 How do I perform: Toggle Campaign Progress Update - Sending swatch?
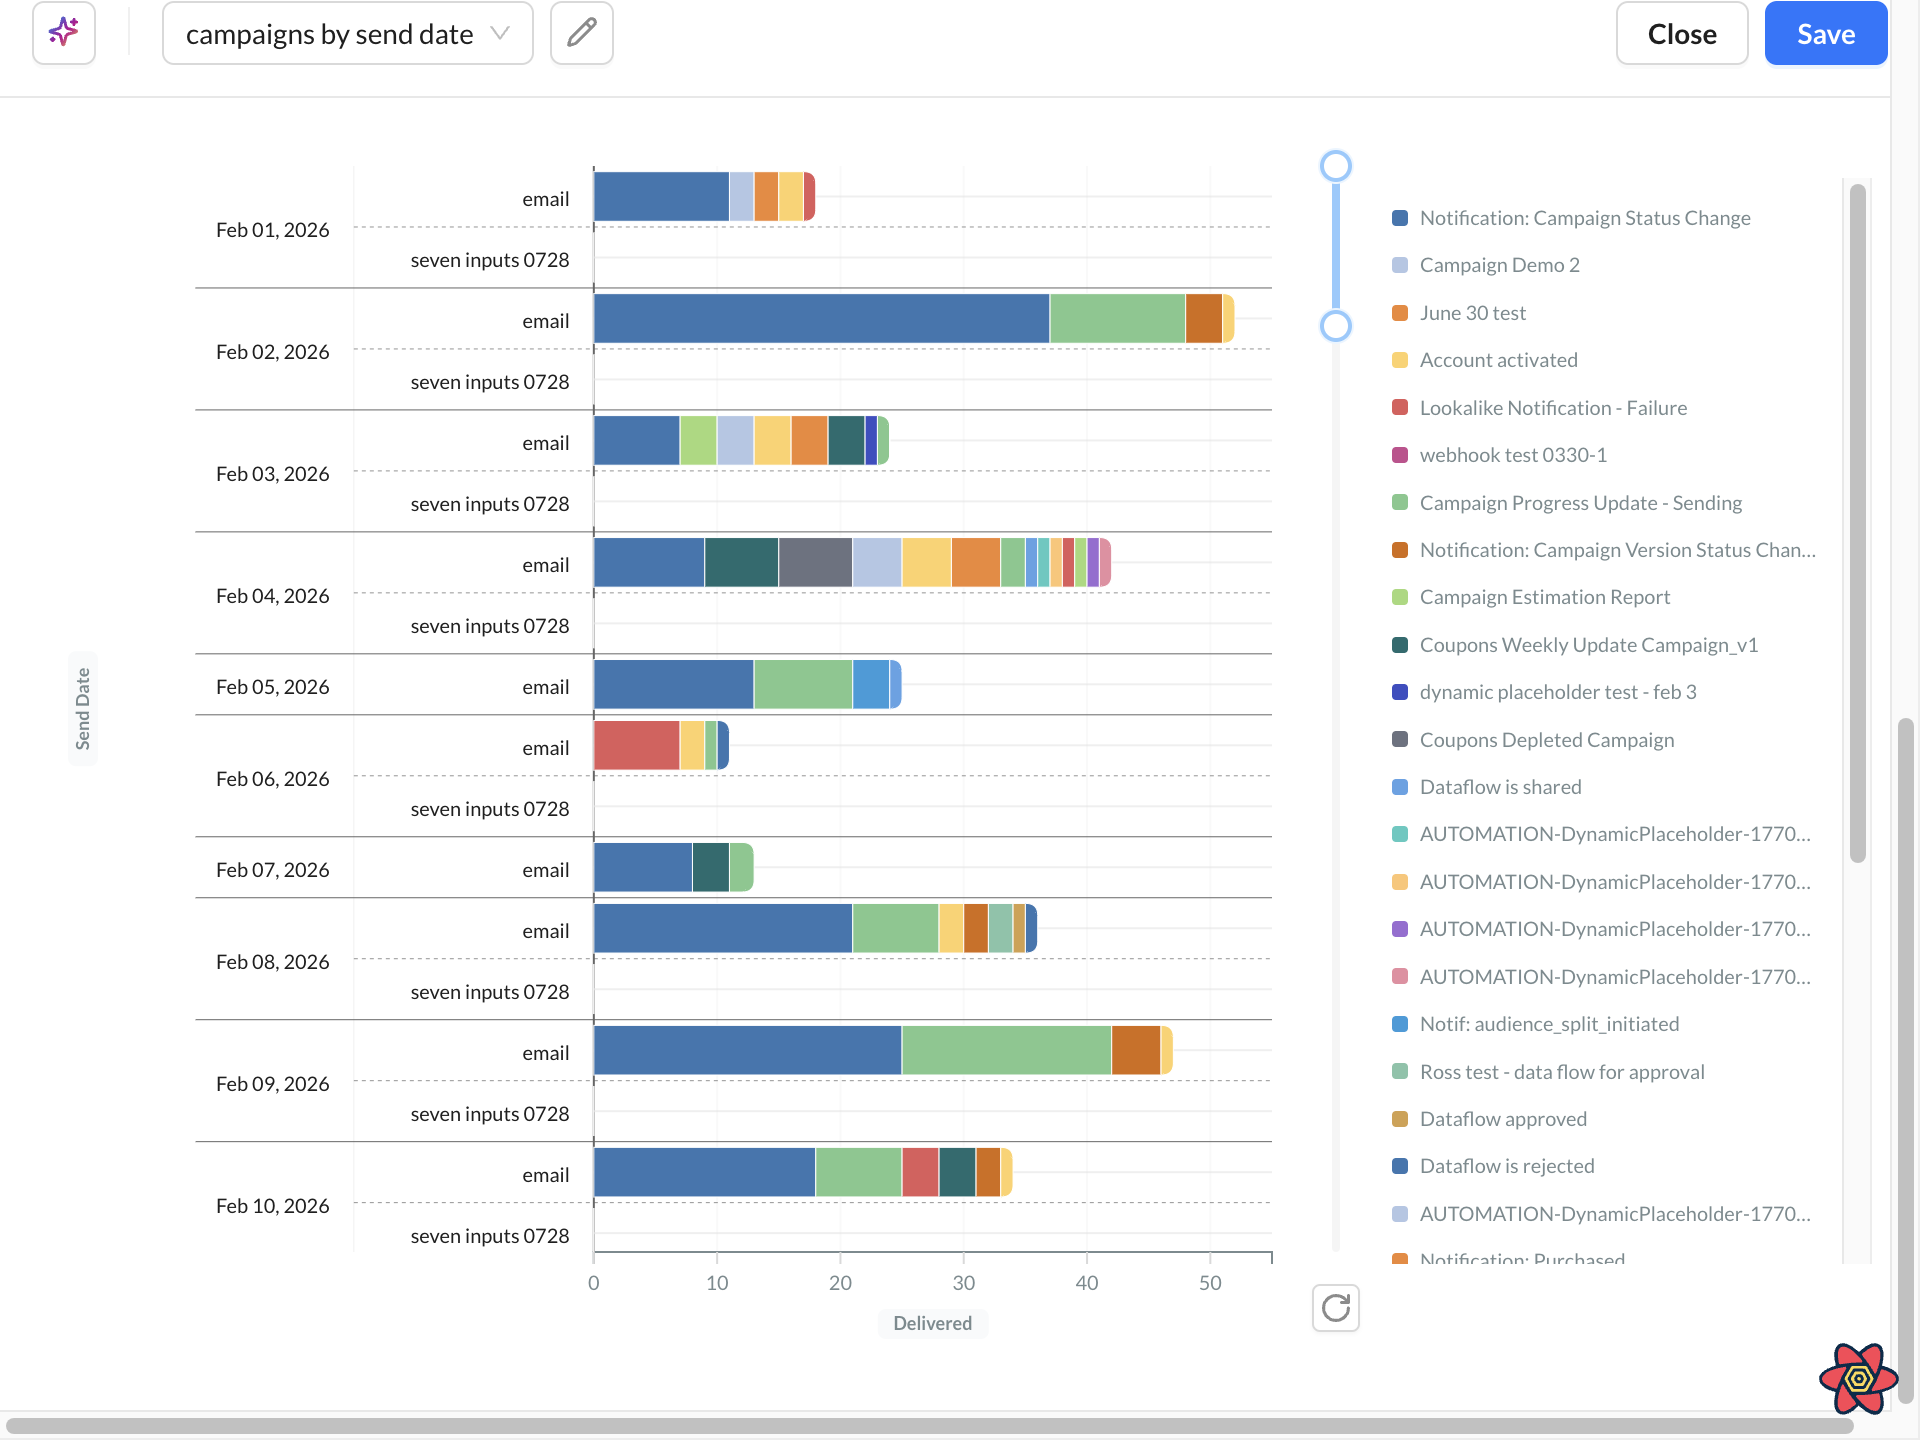[1400, 503]
